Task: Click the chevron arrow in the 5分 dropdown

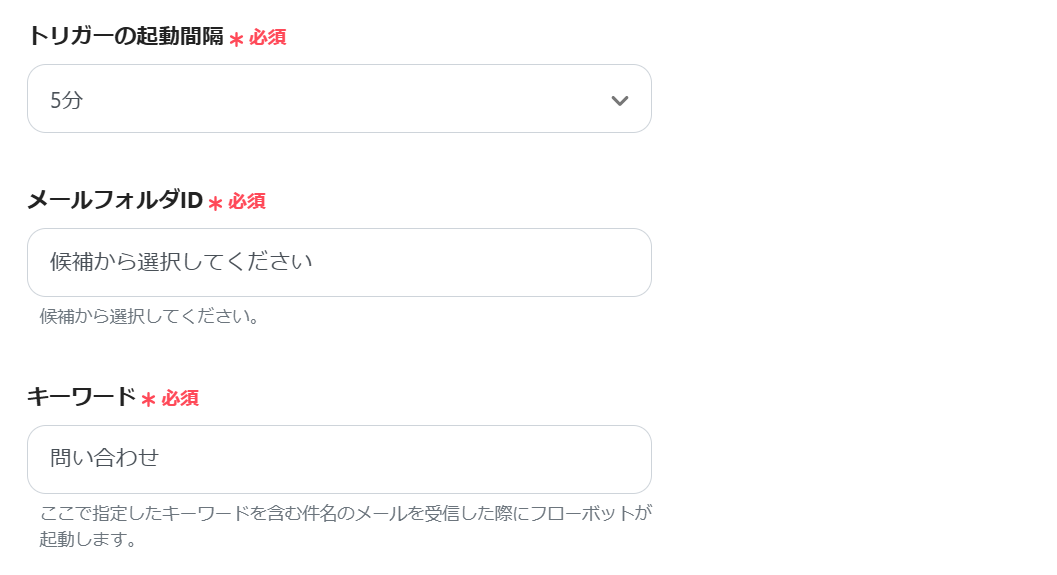Action: point(619,100)
